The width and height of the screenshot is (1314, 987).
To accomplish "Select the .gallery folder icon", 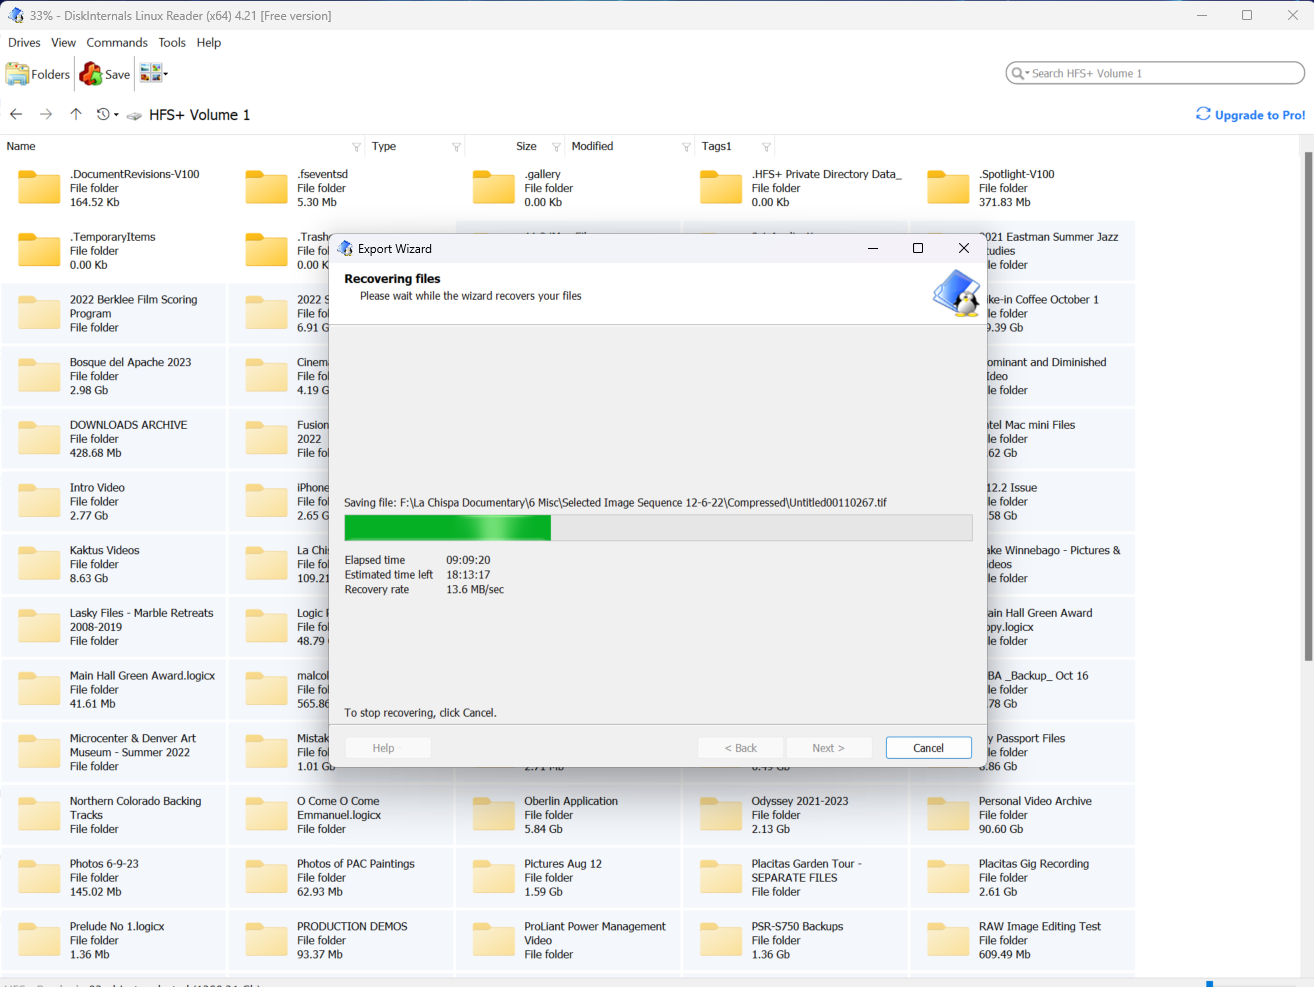I will tap(493, 188).
